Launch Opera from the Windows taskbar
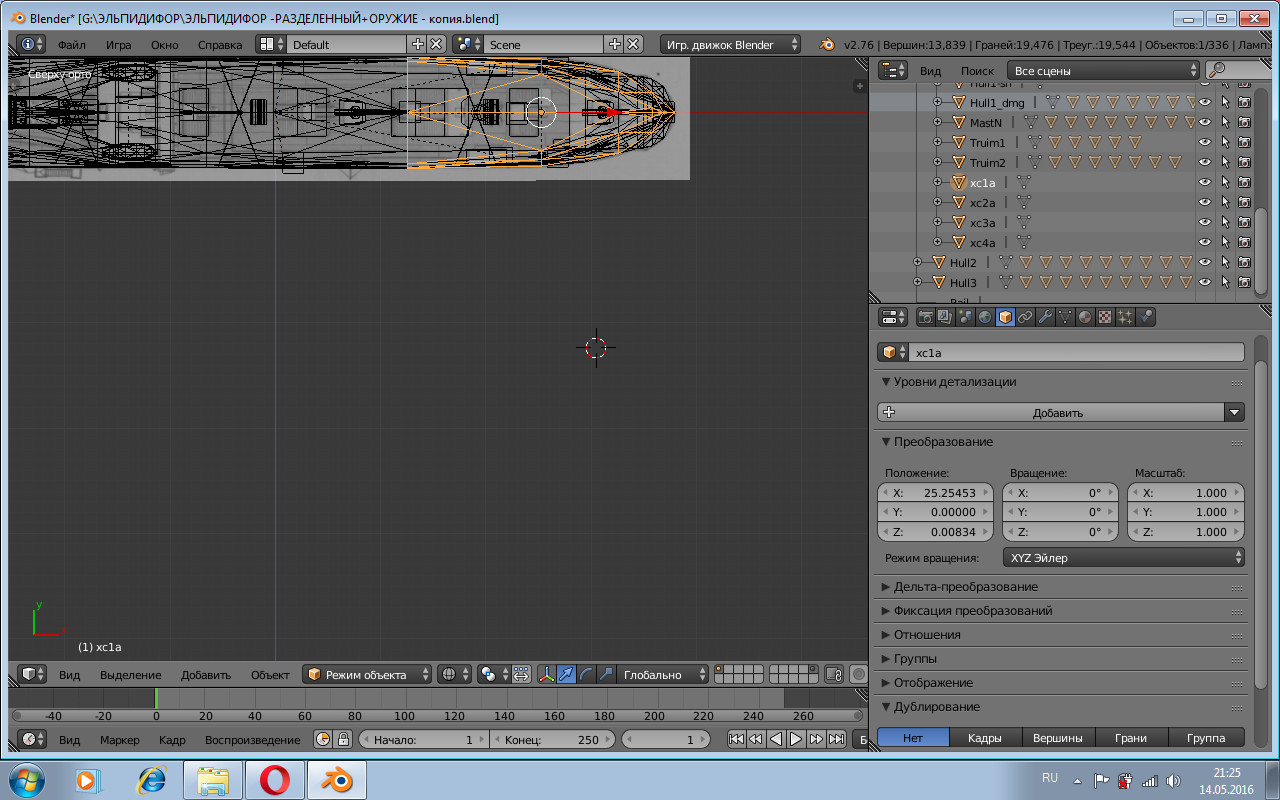1280x800 pixels. pos(275,779)
